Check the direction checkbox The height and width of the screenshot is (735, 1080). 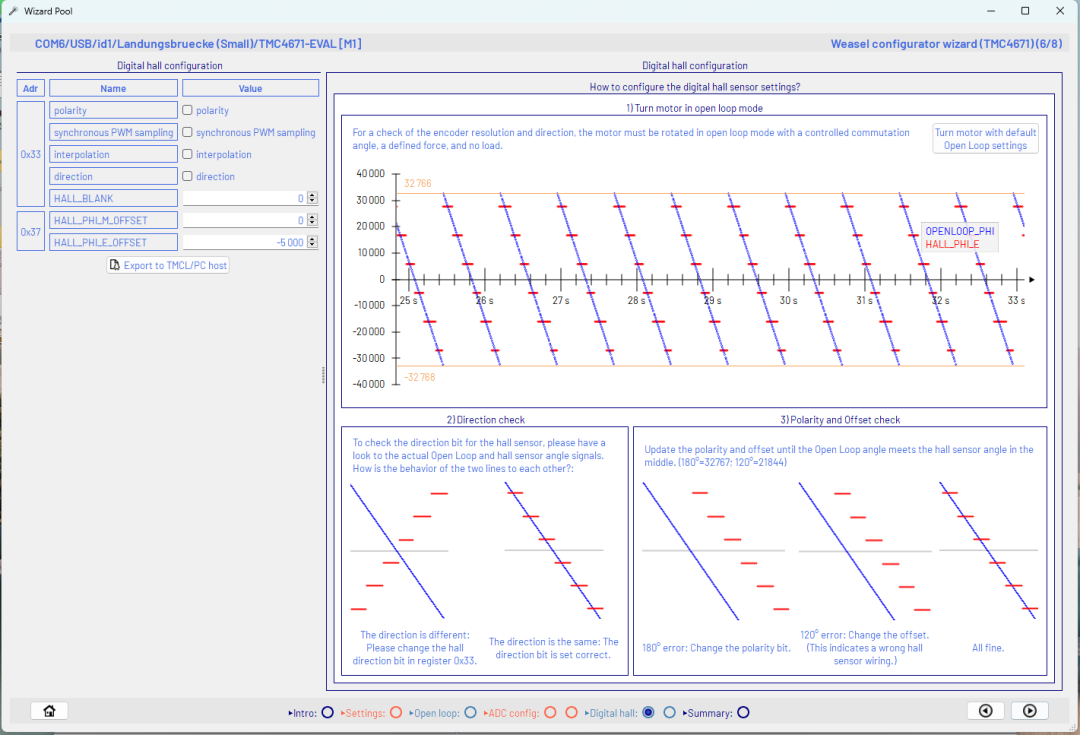click(189, 176)
